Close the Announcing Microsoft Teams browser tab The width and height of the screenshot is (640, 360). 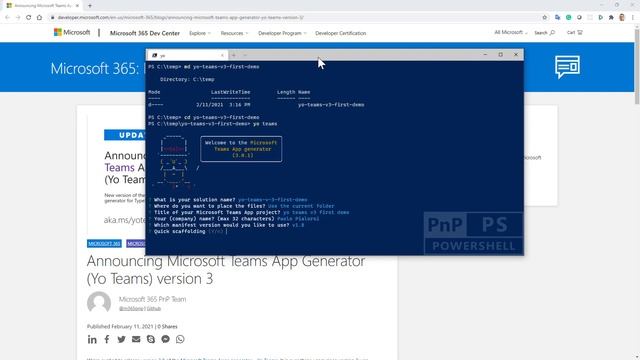[77, 6]
